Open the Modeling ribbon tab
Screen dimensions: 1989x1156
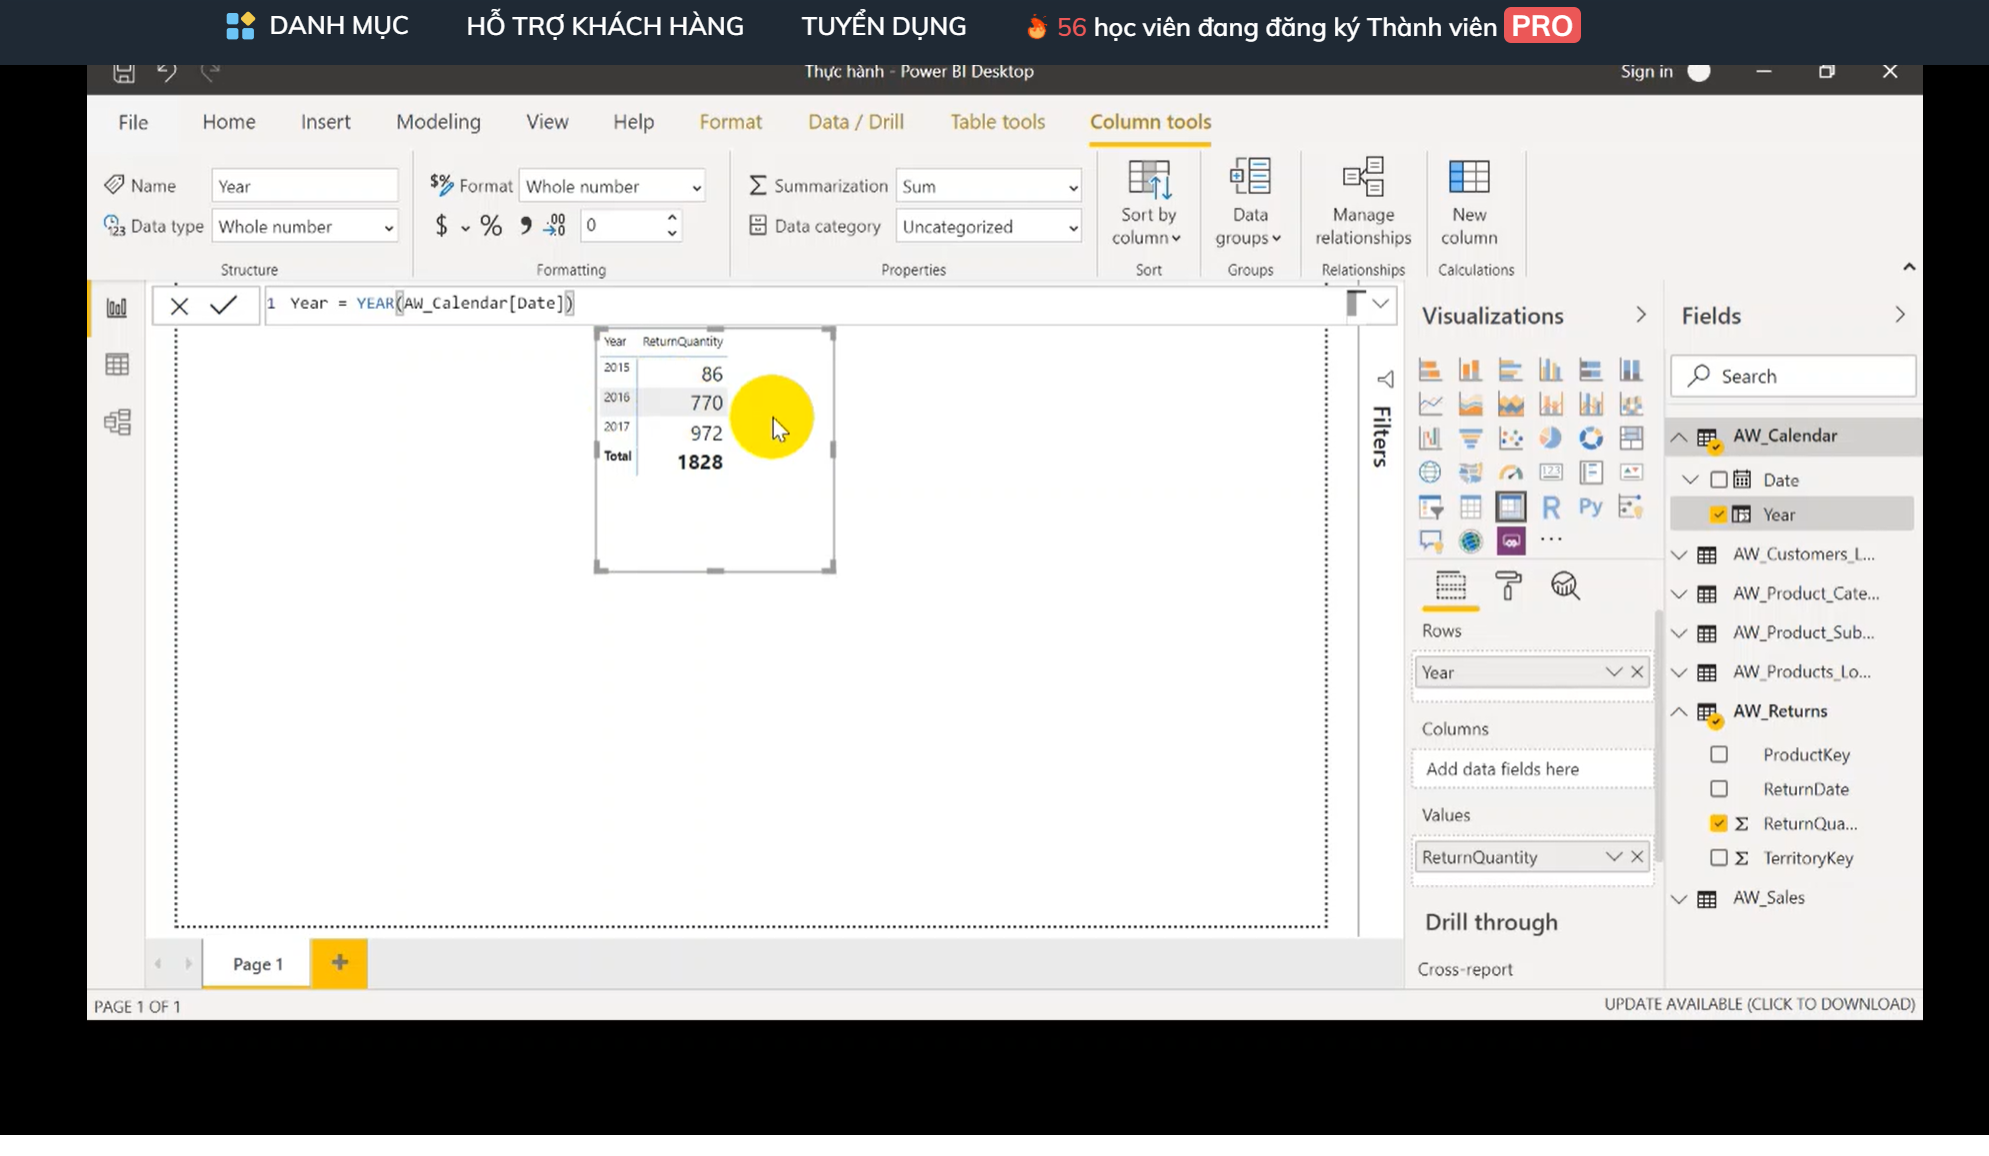click(438, 122)
